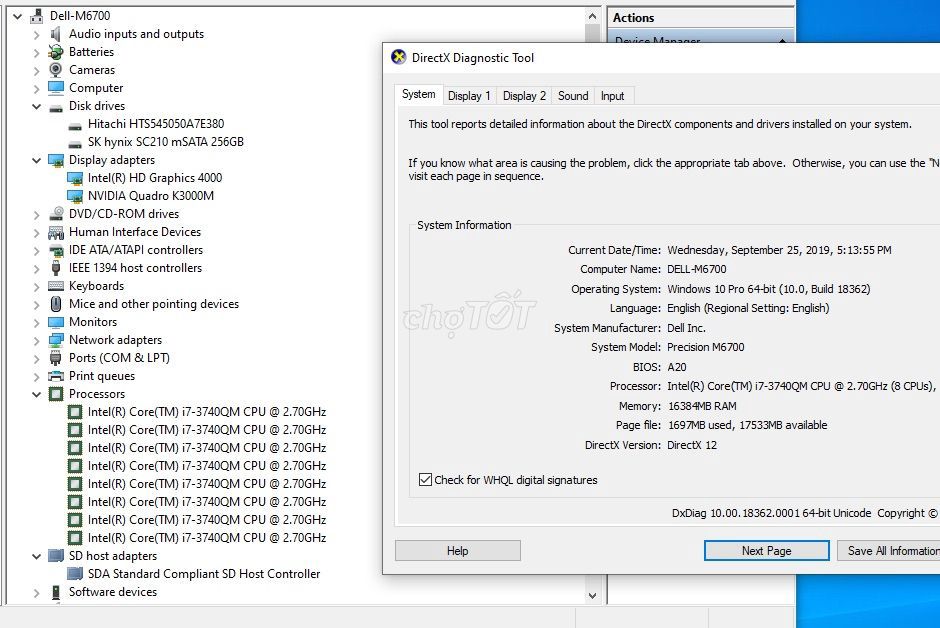This screenshot has width=940, height=628.
Task: Click the IDE ATA/ATAPI controllers icon
Action: click(56, 250)
